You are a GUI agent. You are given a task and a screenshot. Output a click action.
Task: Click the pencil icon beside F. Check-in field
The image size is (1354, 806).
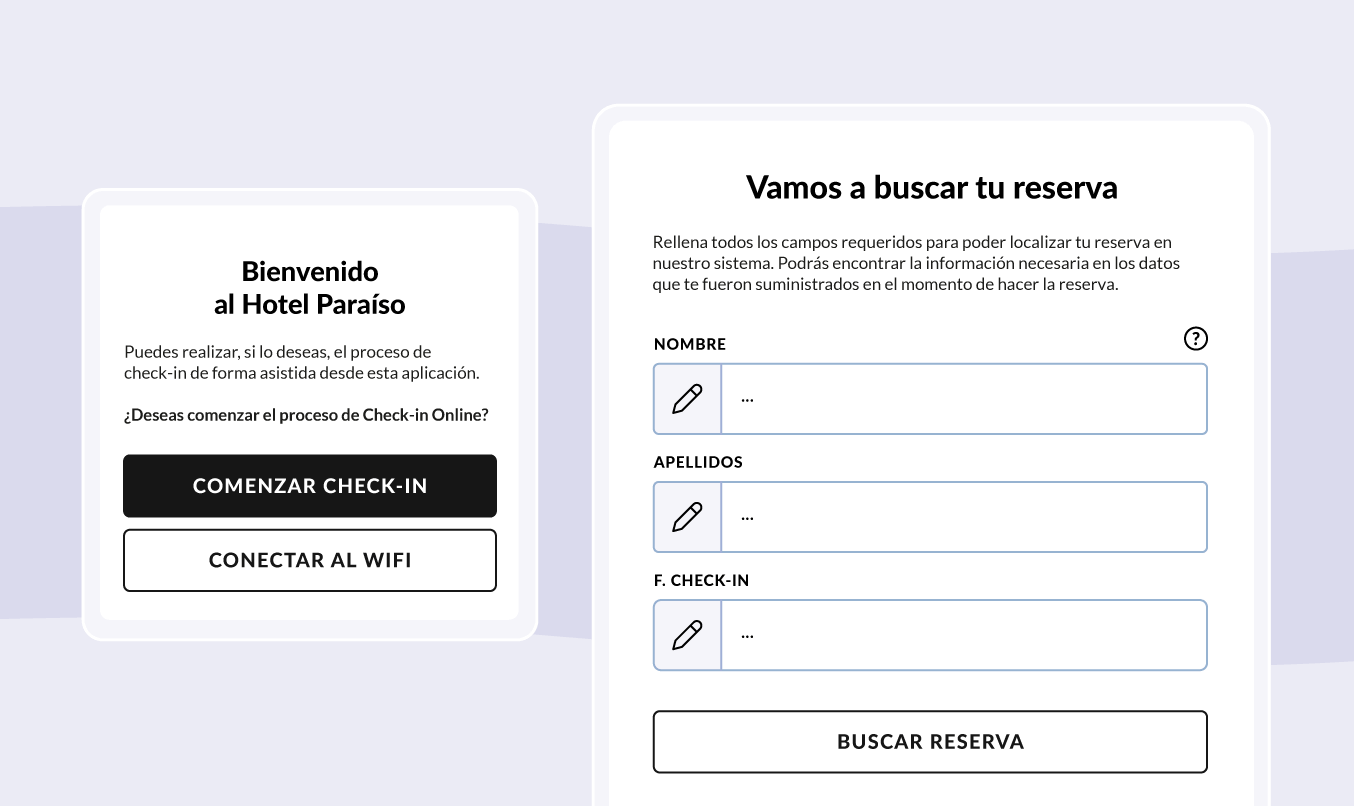coord(687,635)
